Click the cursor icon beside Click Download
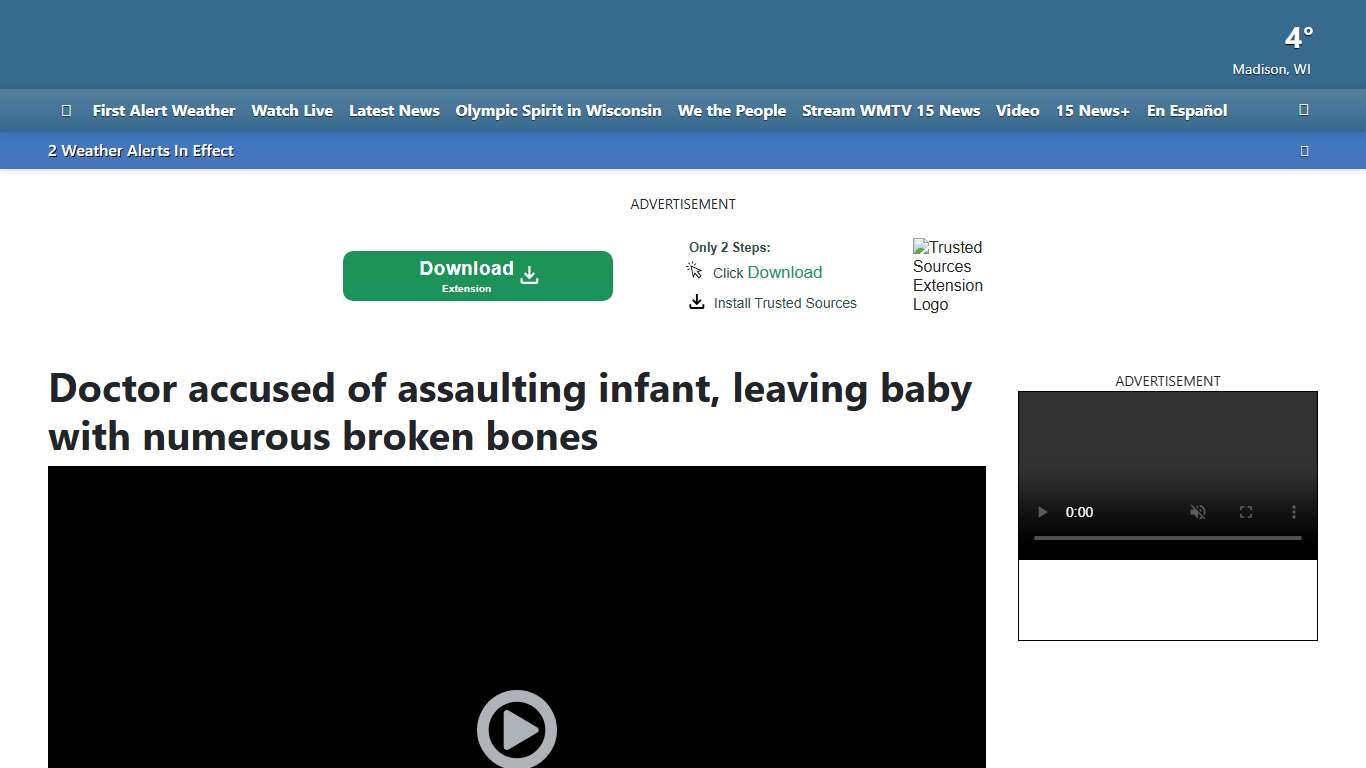 click(694, 269)
